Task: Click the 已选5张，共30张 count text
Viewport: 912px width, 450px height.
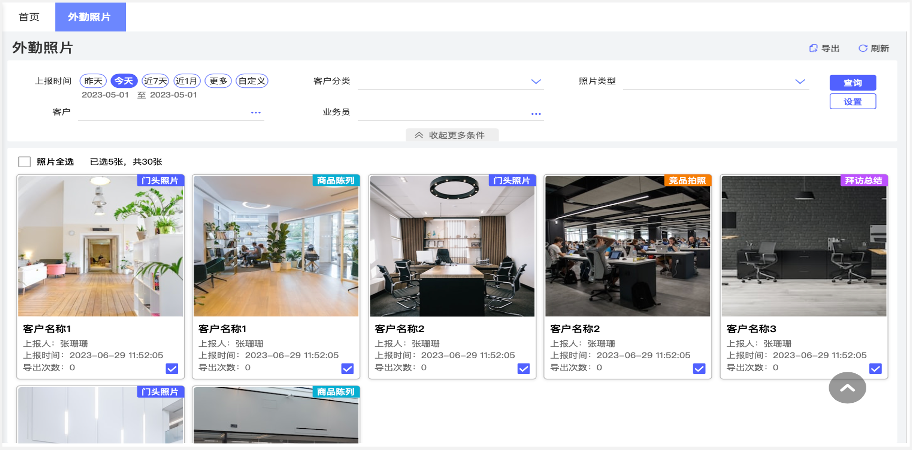Action: [x=126, y=162]
